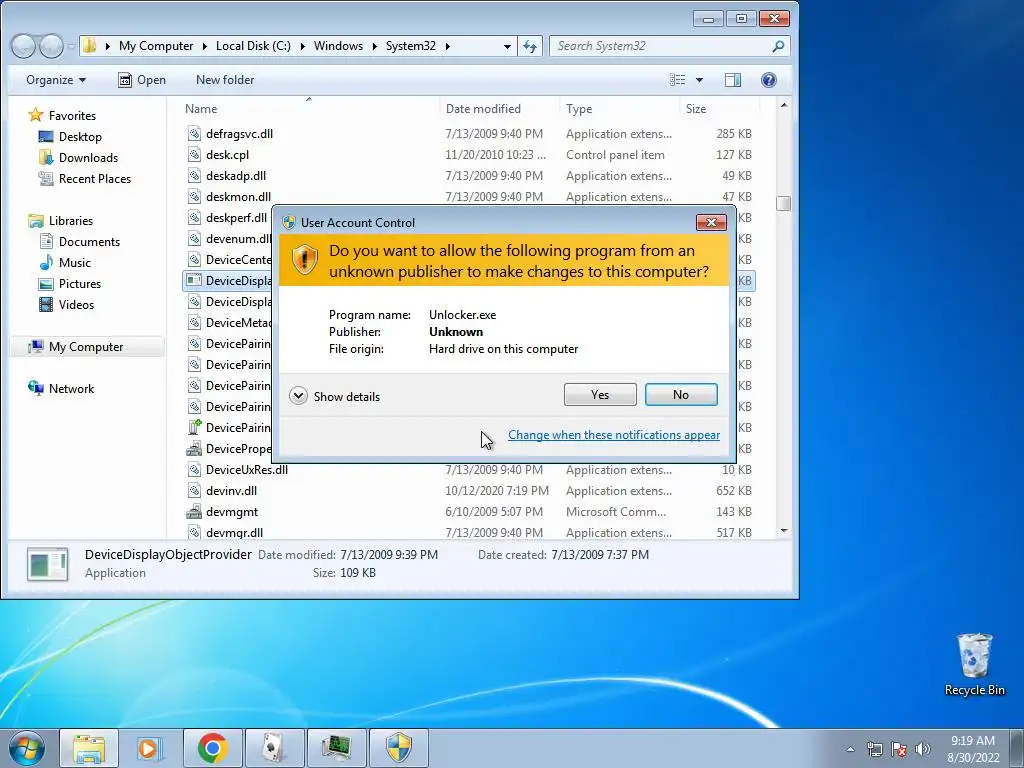Open Music library
This screenshot has height=768, width=1024.
click(65, 263)
